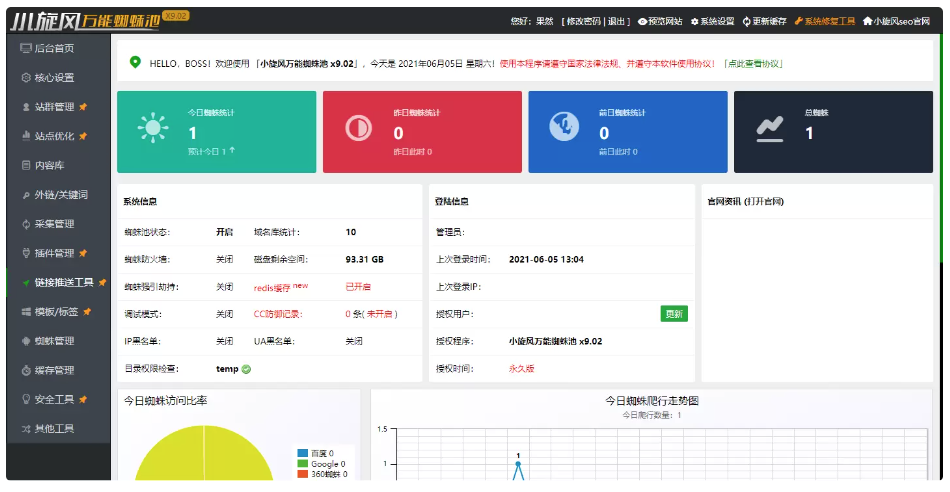Open the 核心设置 sidebar menu
This screenshot has height=492, width=950.
(59, 78)
